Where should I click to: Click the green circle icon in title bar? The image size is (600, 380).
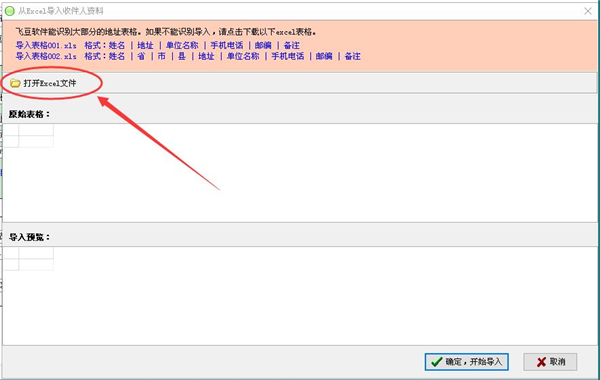[x=10, y=11]
